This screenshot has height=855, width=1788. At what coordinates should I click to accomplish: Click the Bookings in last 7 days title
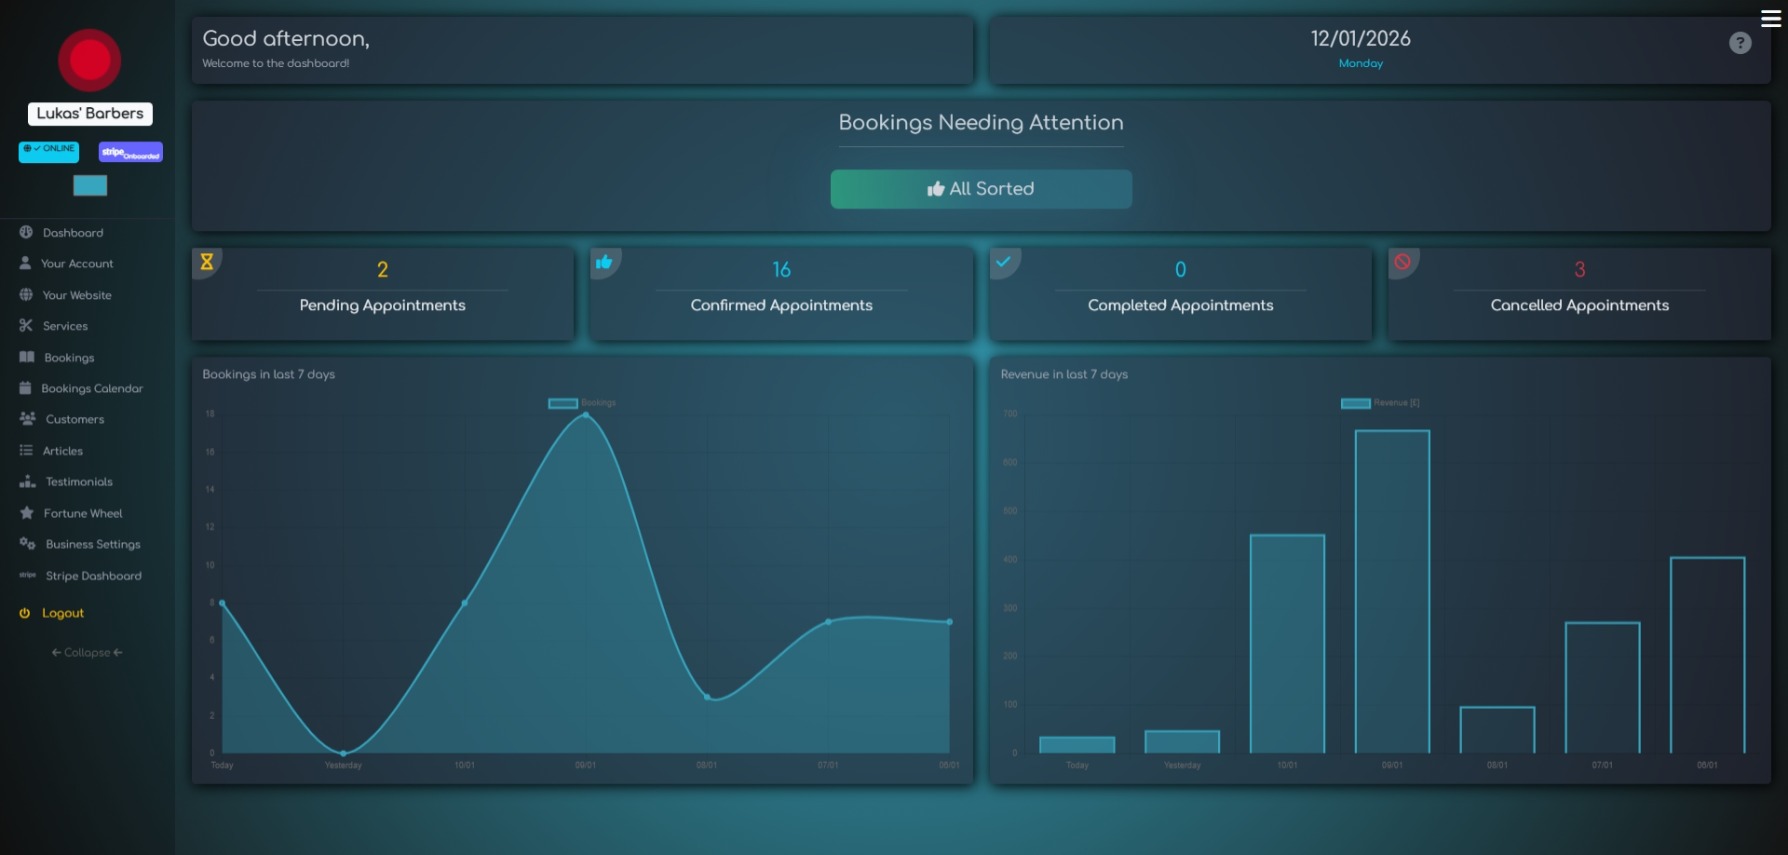[269, 374]
